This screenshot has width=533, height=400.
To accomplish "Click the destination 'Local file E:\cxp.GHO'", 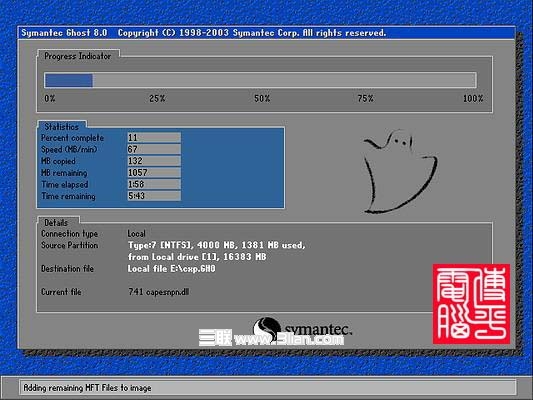I will pos(172,269).
